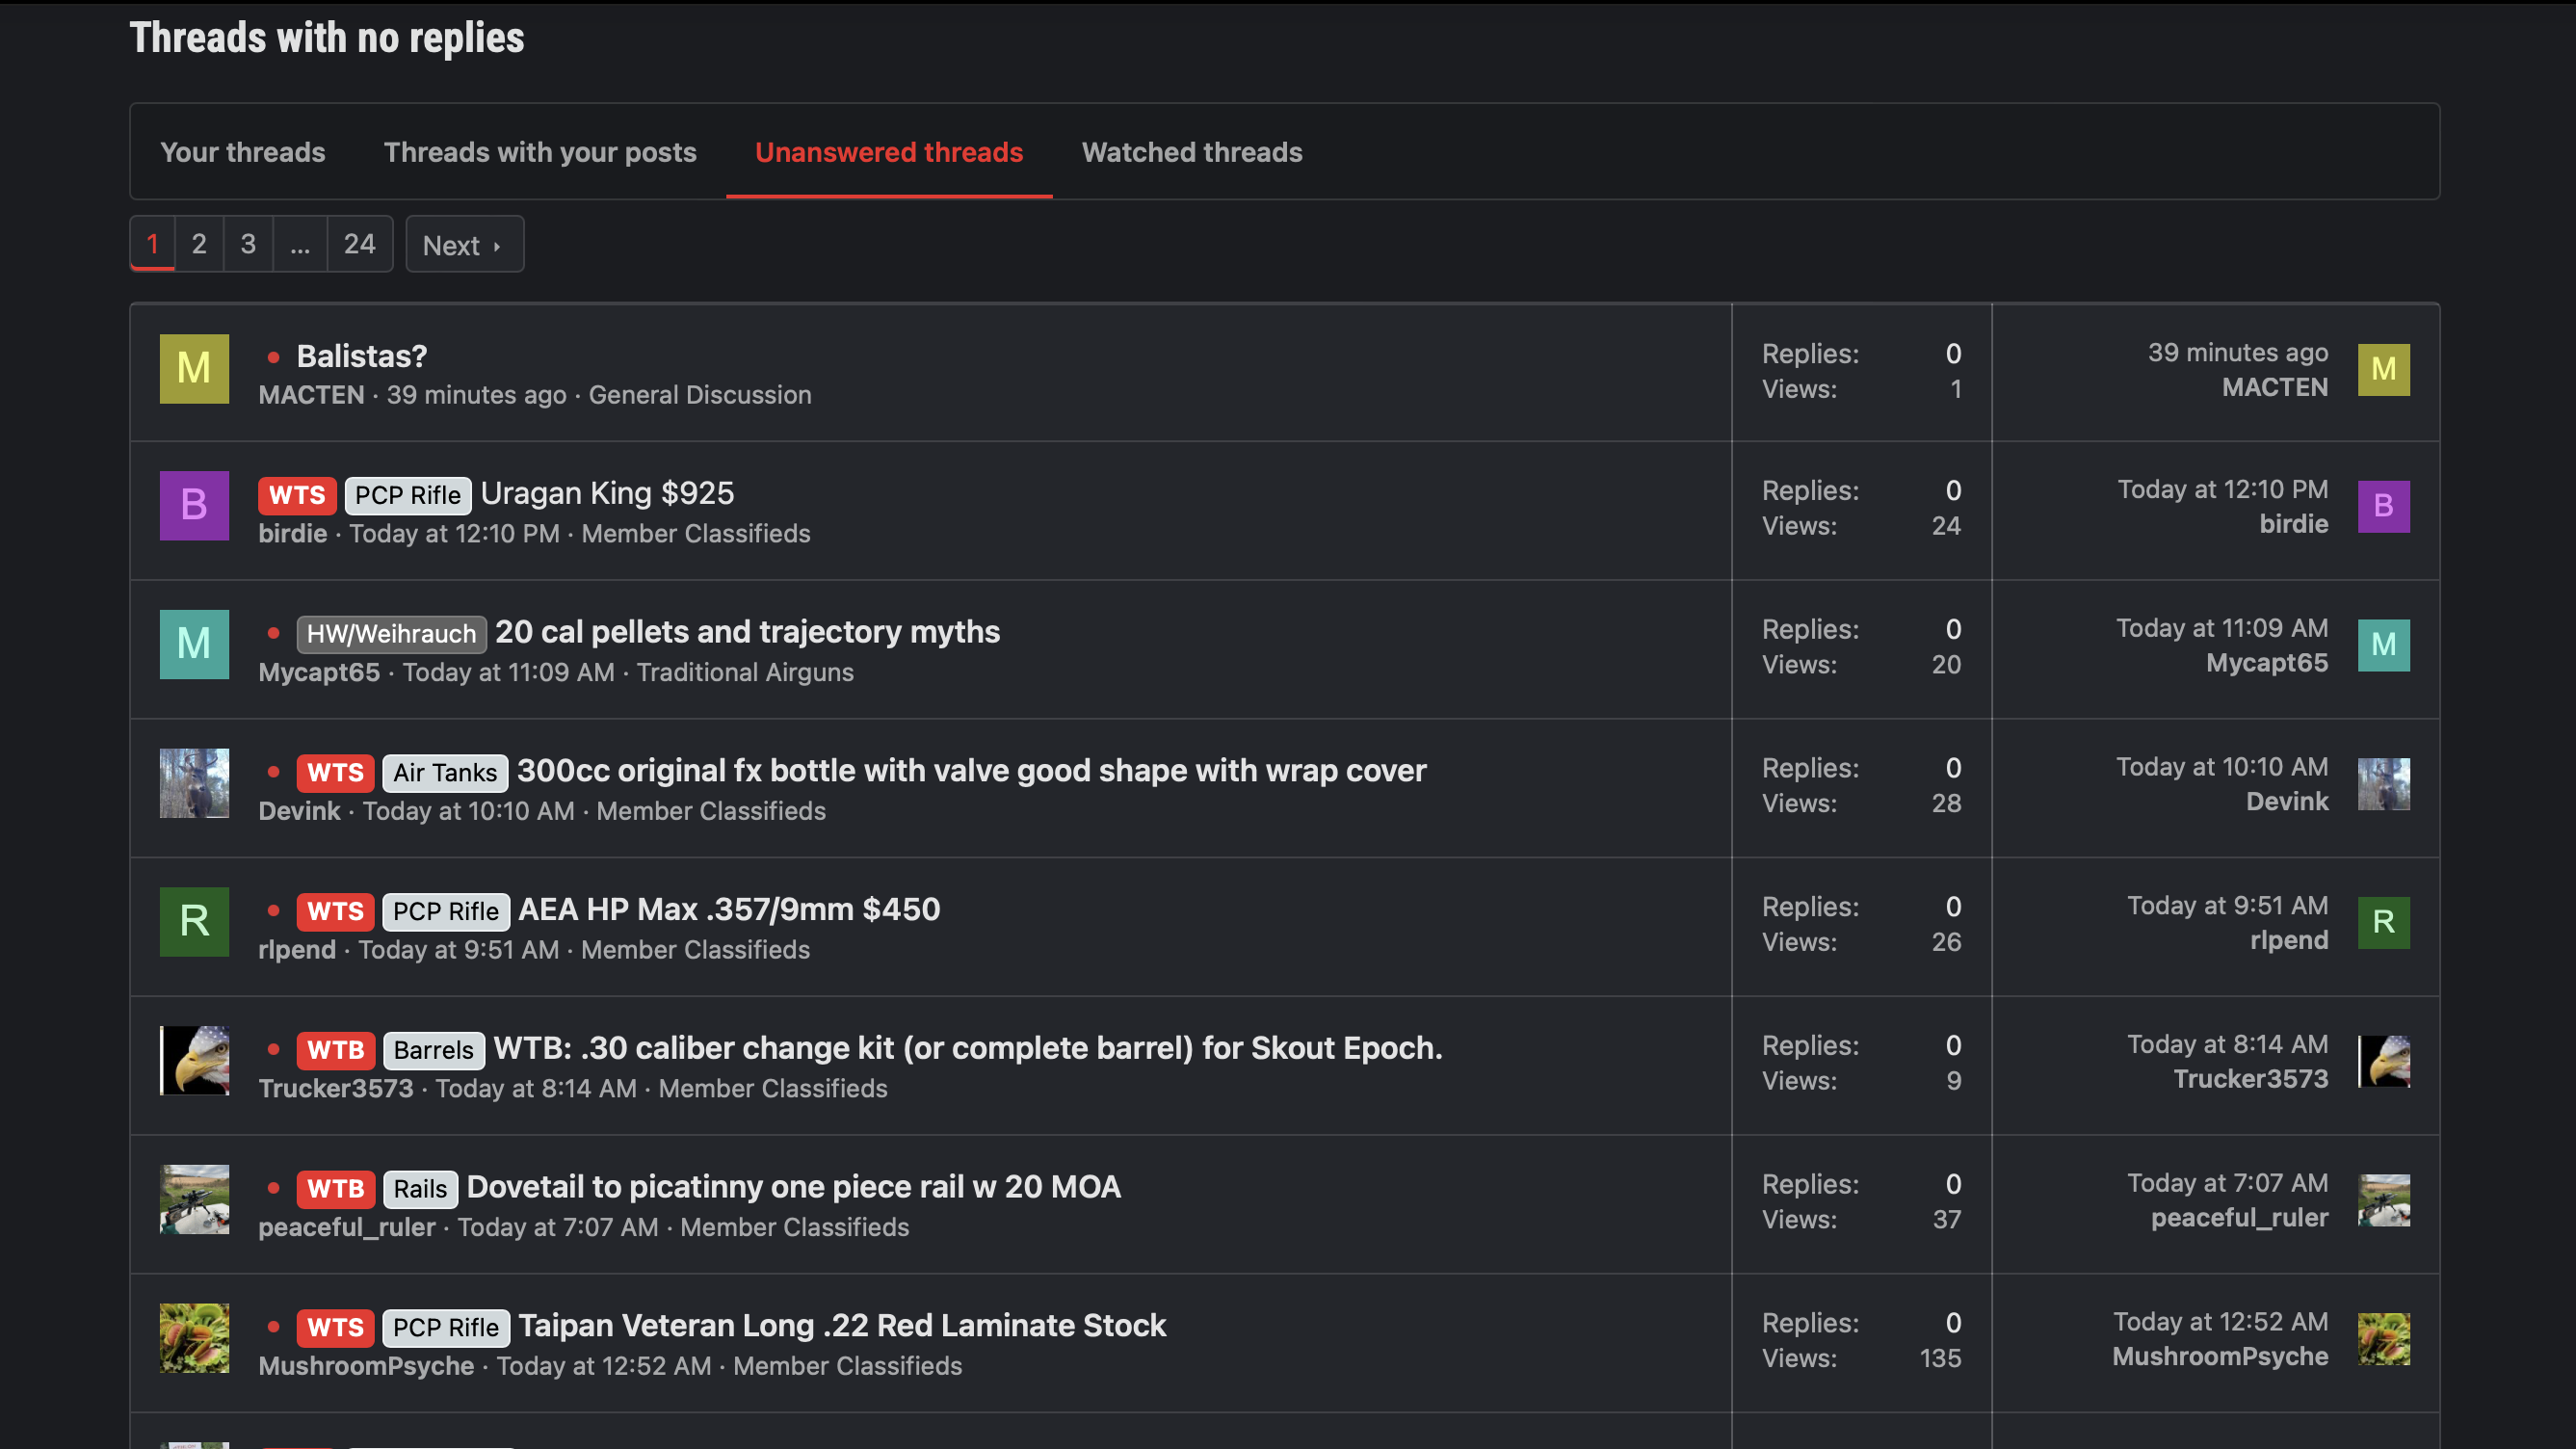Open Trucker3573's eagle avatar beside WTB caliber kit
Viewport: 2576px width, 1449px height.
coord(194,1061)
